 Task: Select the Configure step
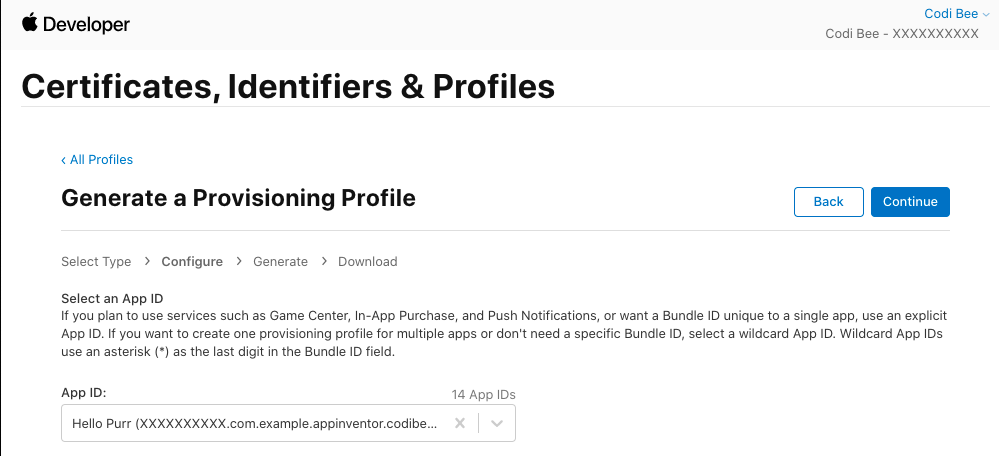point(192,261)
